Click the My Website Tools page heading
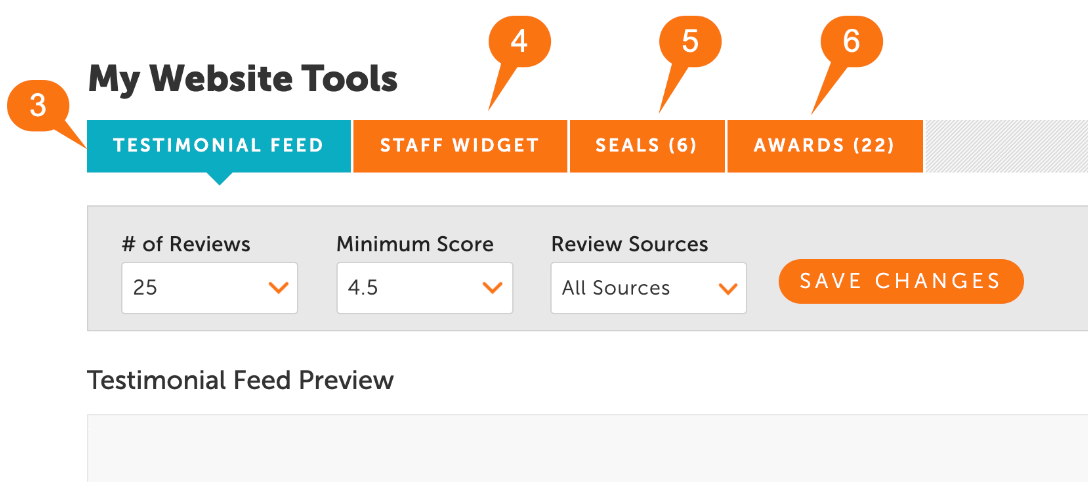 tap(243, 78)
